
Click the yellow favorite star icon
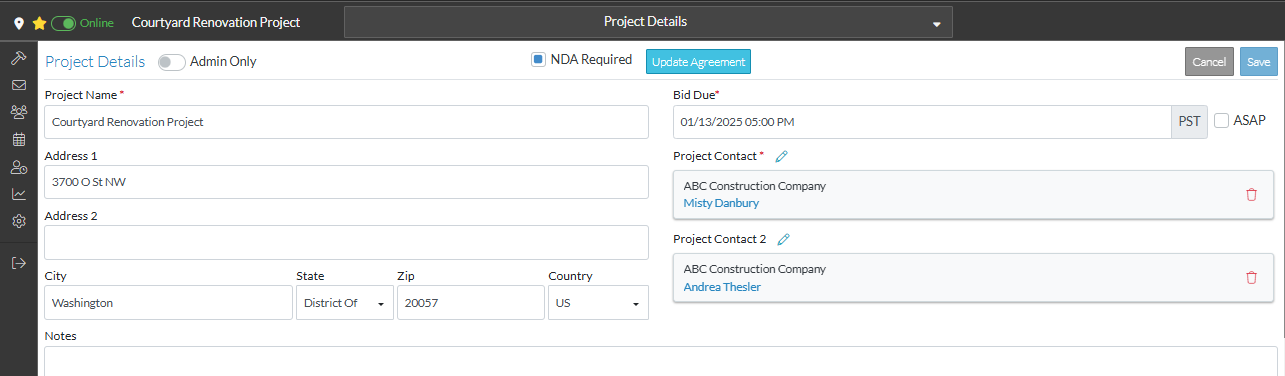coord(38,22)
